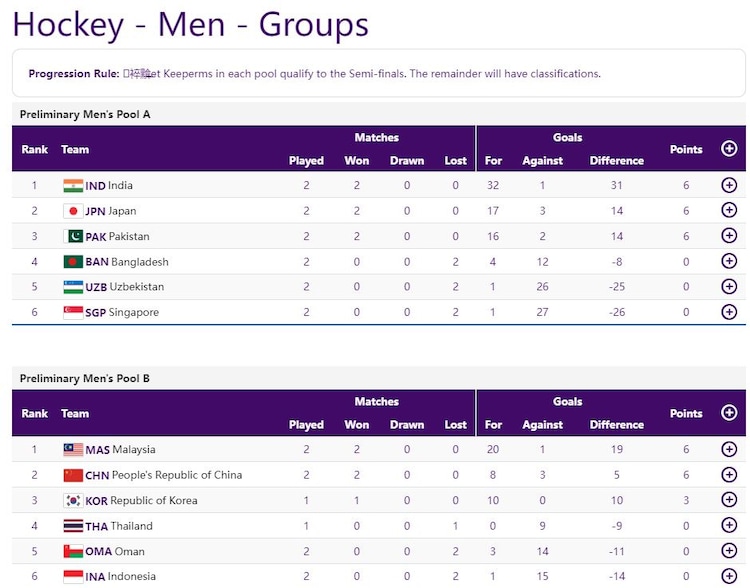Expand the Malaysia row plus icon
750x588 pixels.
pyautogui.click(x=729, y=450)
